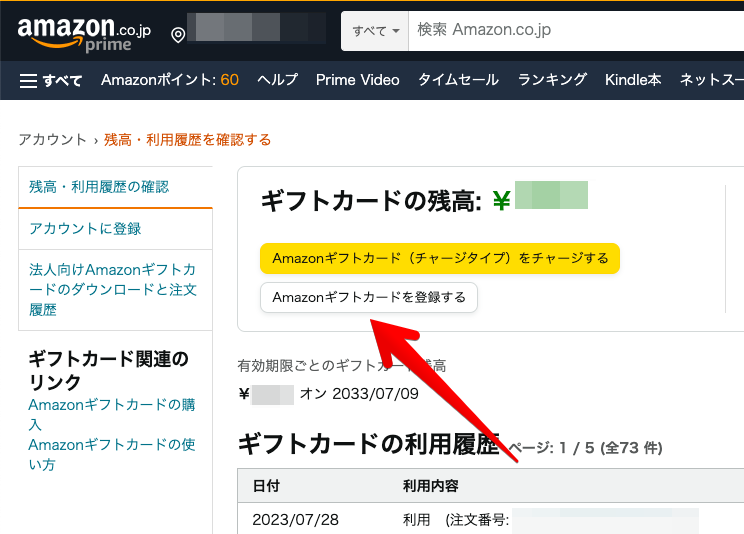Click the expiry date オン 2033/07/09

pos(359,393)
